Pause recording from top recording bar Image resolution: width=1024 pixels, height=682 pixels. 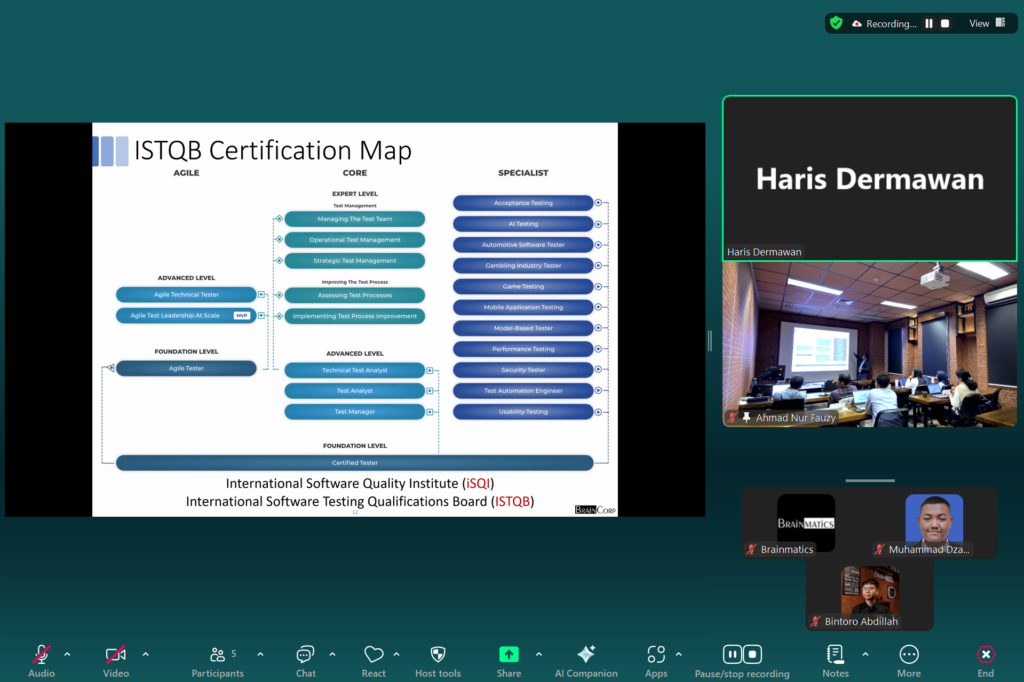coord(929,23)
